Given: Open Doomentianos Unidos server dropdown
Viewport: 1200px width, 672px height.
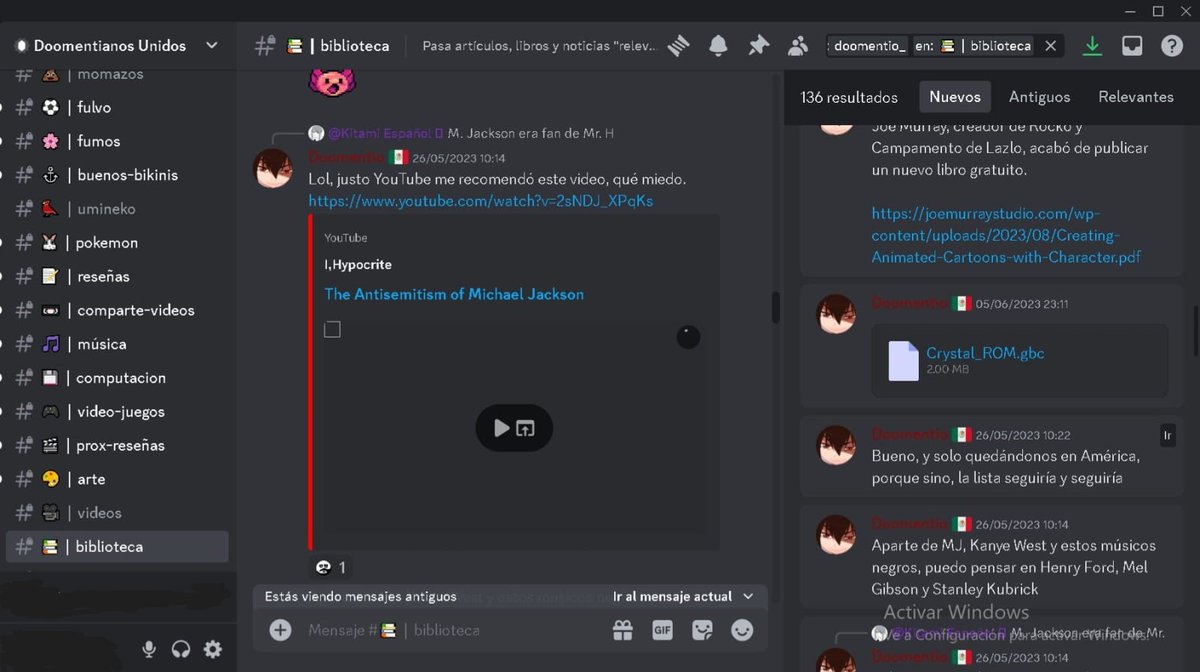Looking at the screenshot, I should click(211, 46).
